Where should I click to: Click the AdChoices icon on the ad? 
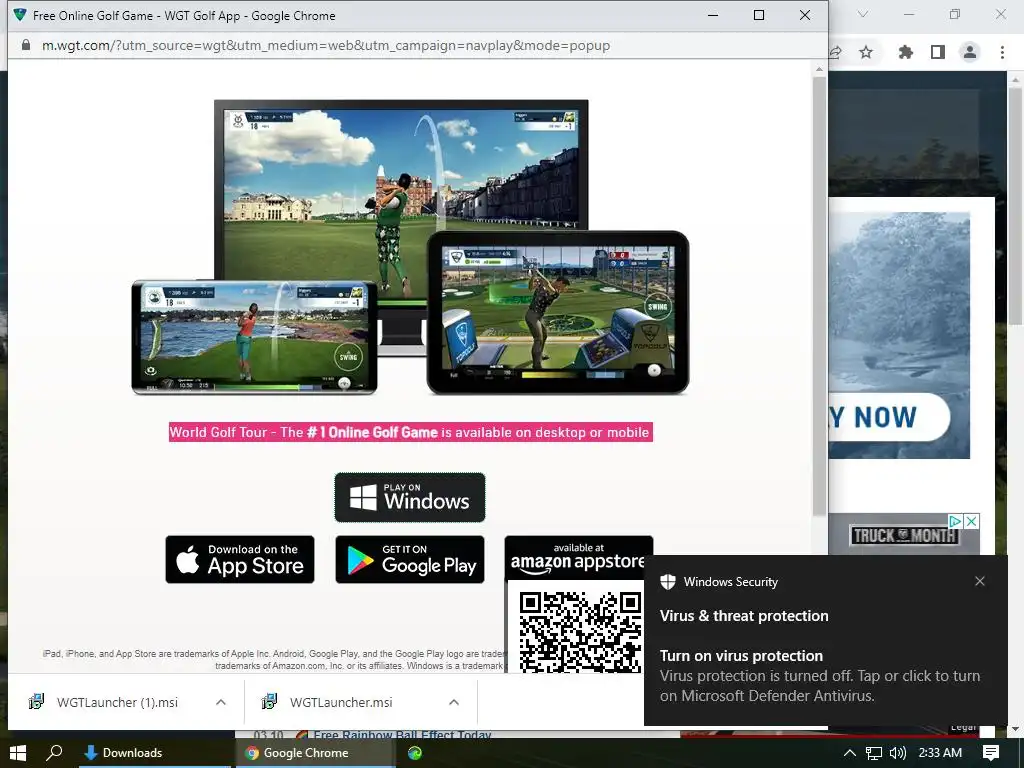[955, 521]
